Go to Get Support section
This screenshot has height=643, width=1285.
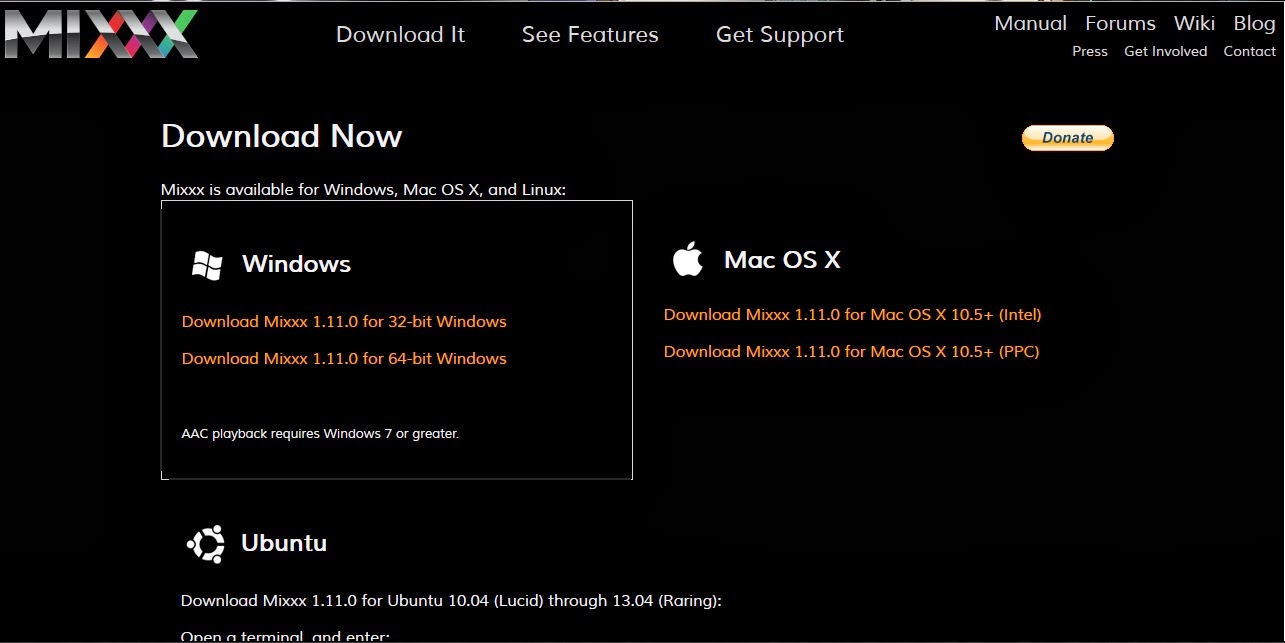tap(780, 36)
